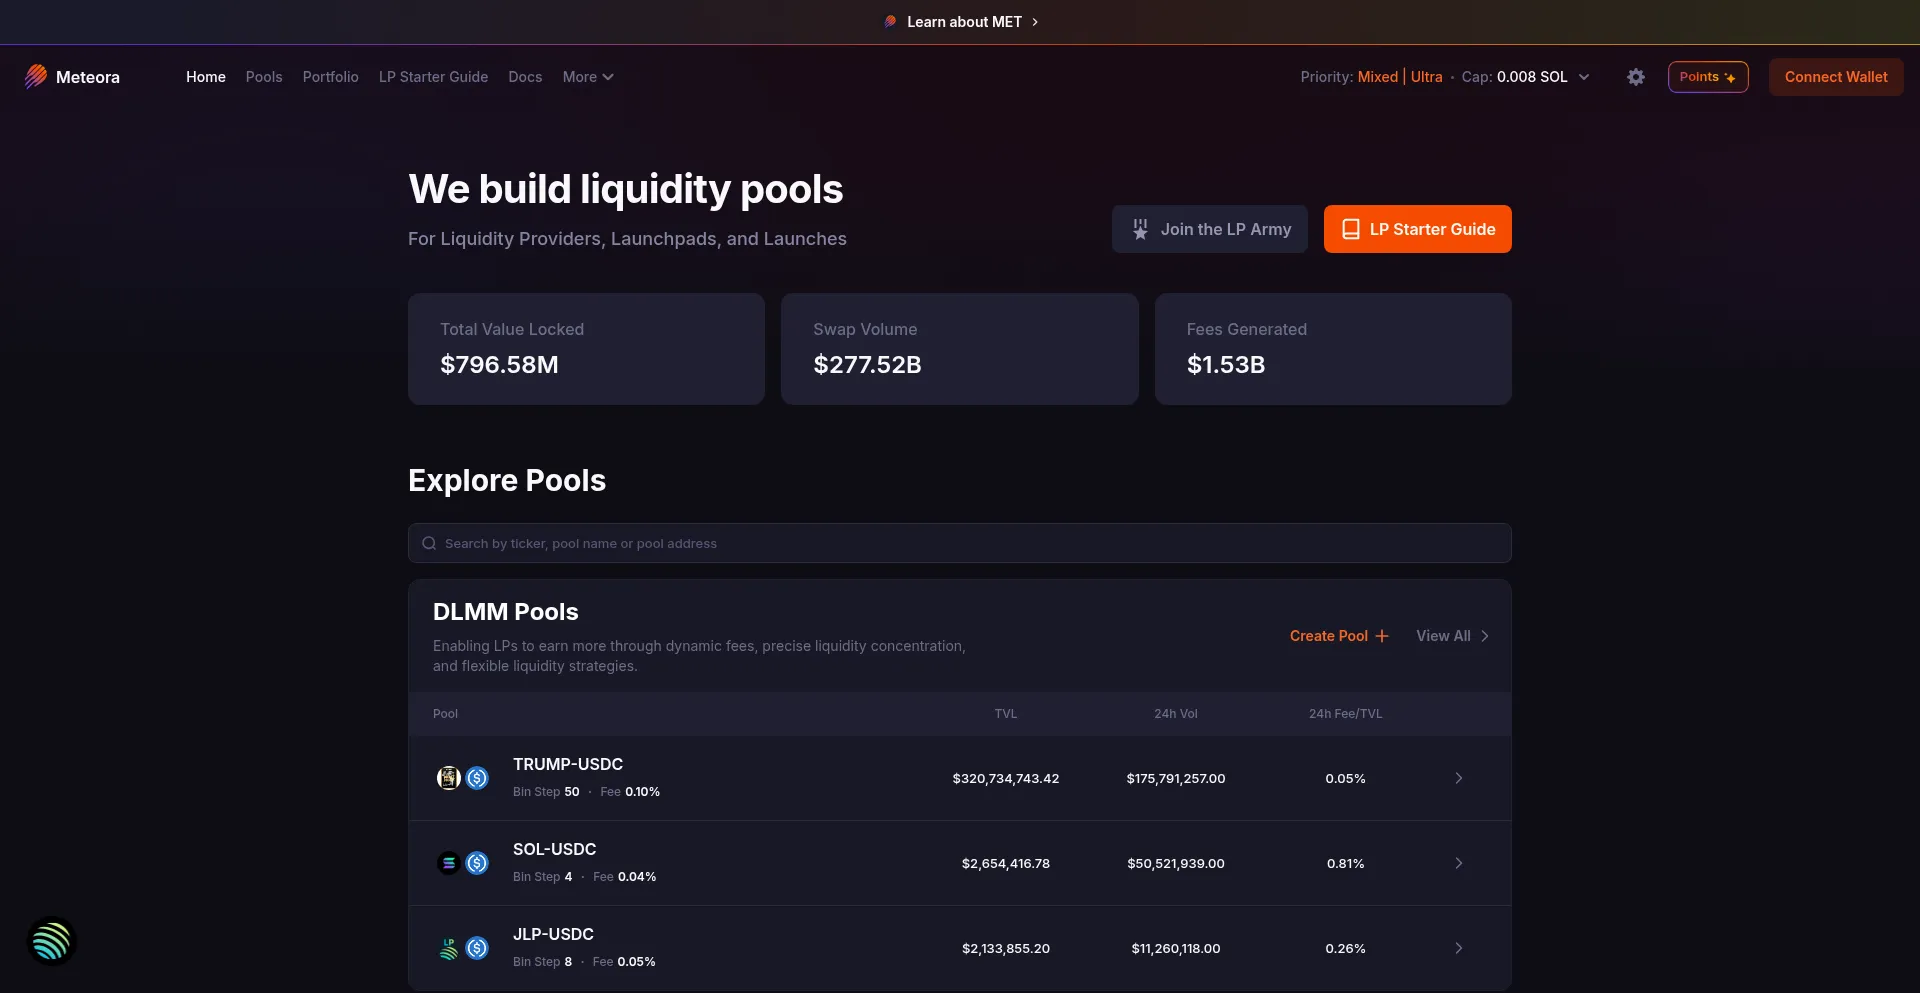
Task: Click the TRUMP token icon
Action: tap(449, 778)
